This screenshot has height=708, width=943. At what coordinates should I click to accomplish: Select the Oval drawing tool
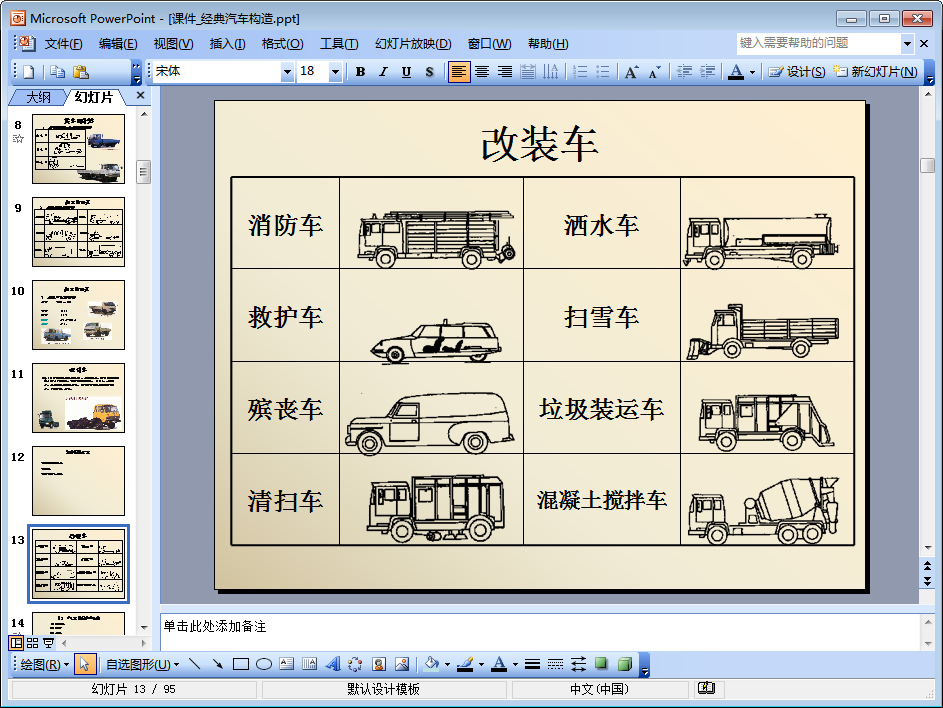[x=264, y=664]
